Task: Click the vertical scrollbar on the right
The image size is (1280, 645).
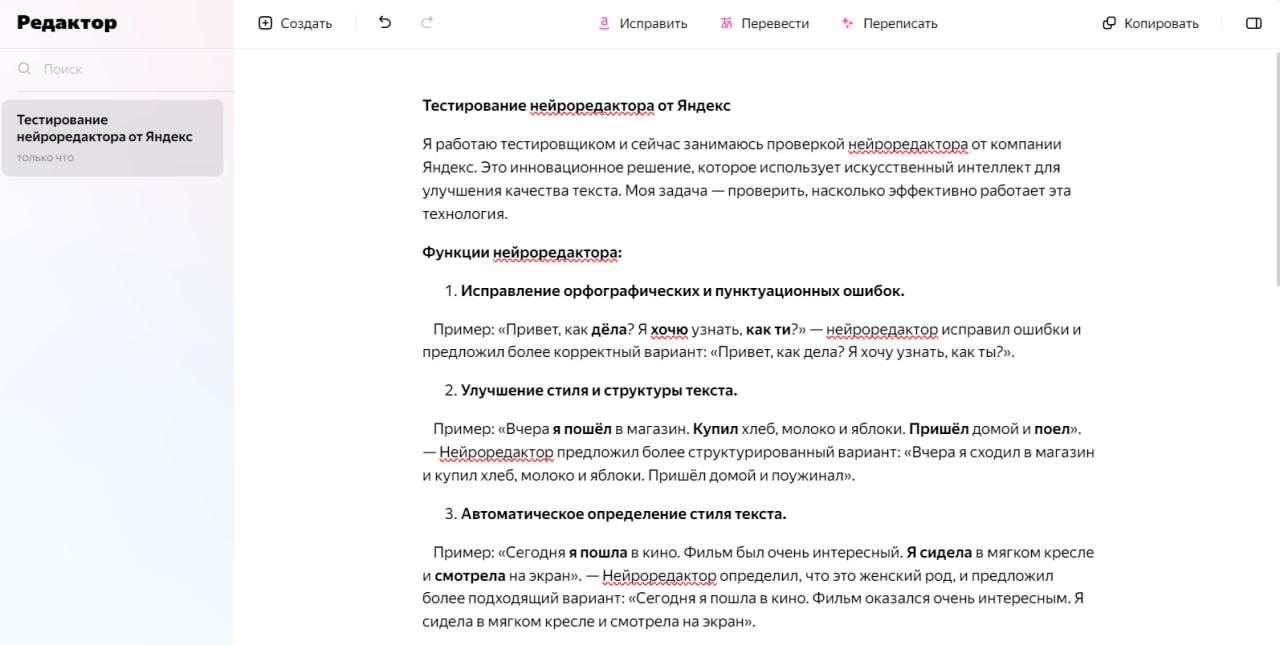Action: pos(1274,160)
